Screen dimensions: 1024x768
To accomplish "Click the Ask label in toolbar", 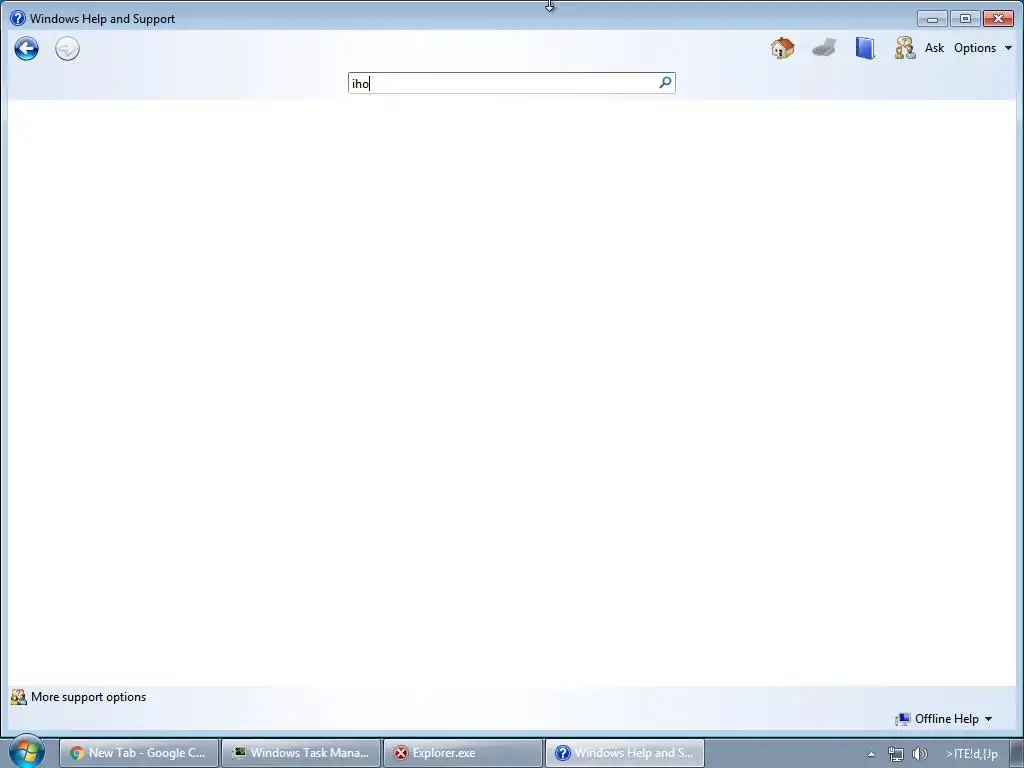I will pos(934,48).
